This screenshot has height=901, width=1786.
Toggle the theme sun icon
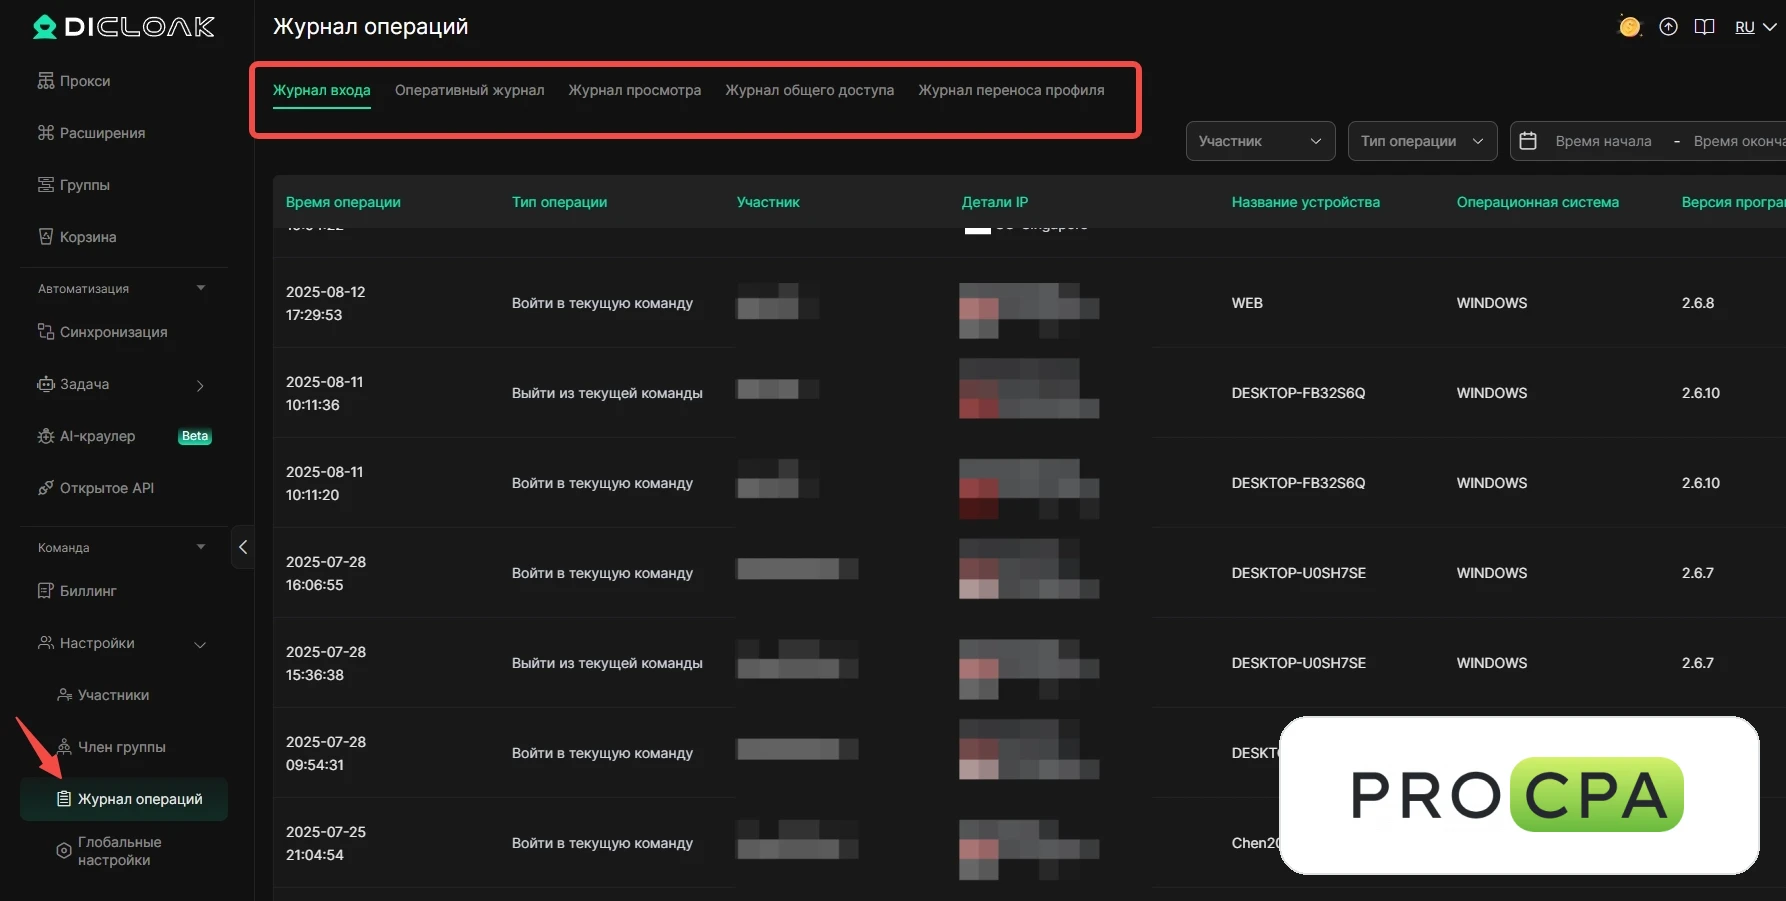tap(1630, 27)
